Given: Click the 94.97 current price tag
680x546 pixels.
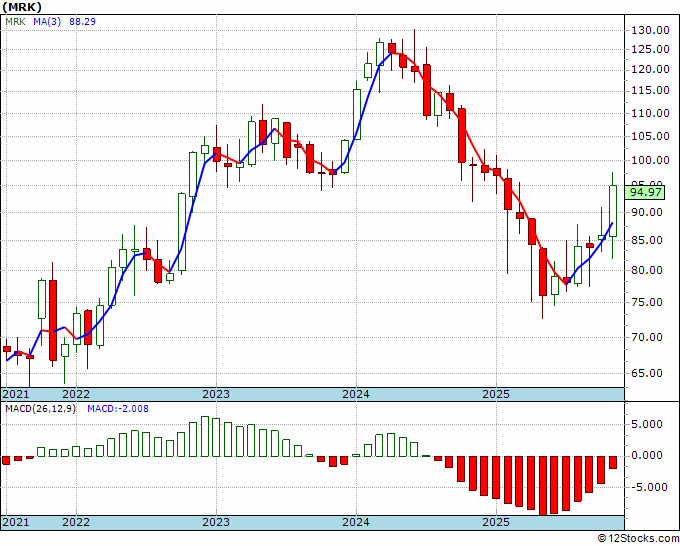Looking at the screenshot, I should coord(646,192).
